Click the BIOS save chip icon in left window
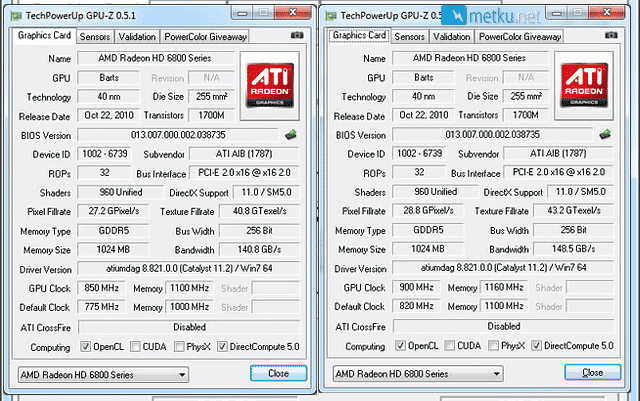640x401 pixels. [x=291, y=134]
